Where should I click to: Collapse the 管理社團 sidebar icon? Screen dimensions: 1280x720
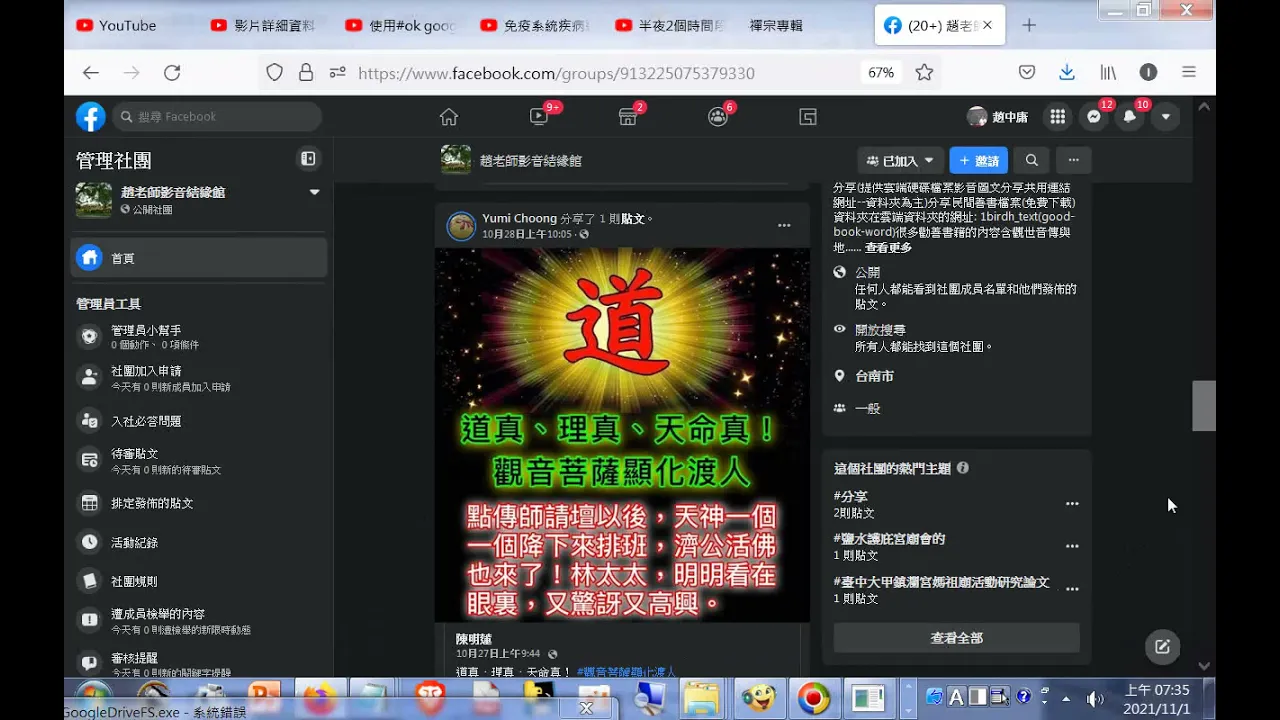point(308,159)
